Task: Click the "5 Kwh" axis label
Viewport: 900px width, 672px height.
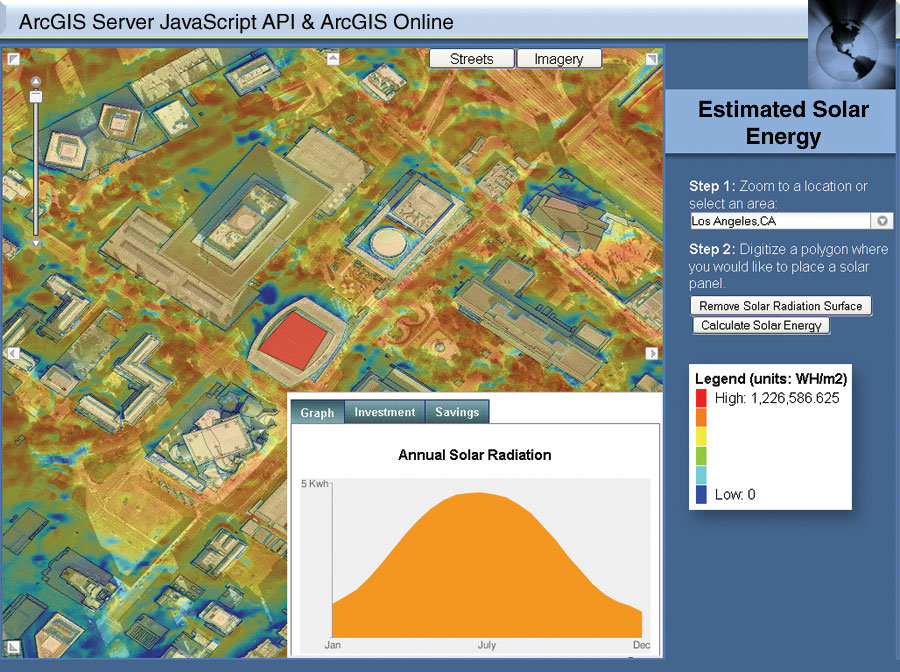Action: pyautogui.click(x=315, y=484)
